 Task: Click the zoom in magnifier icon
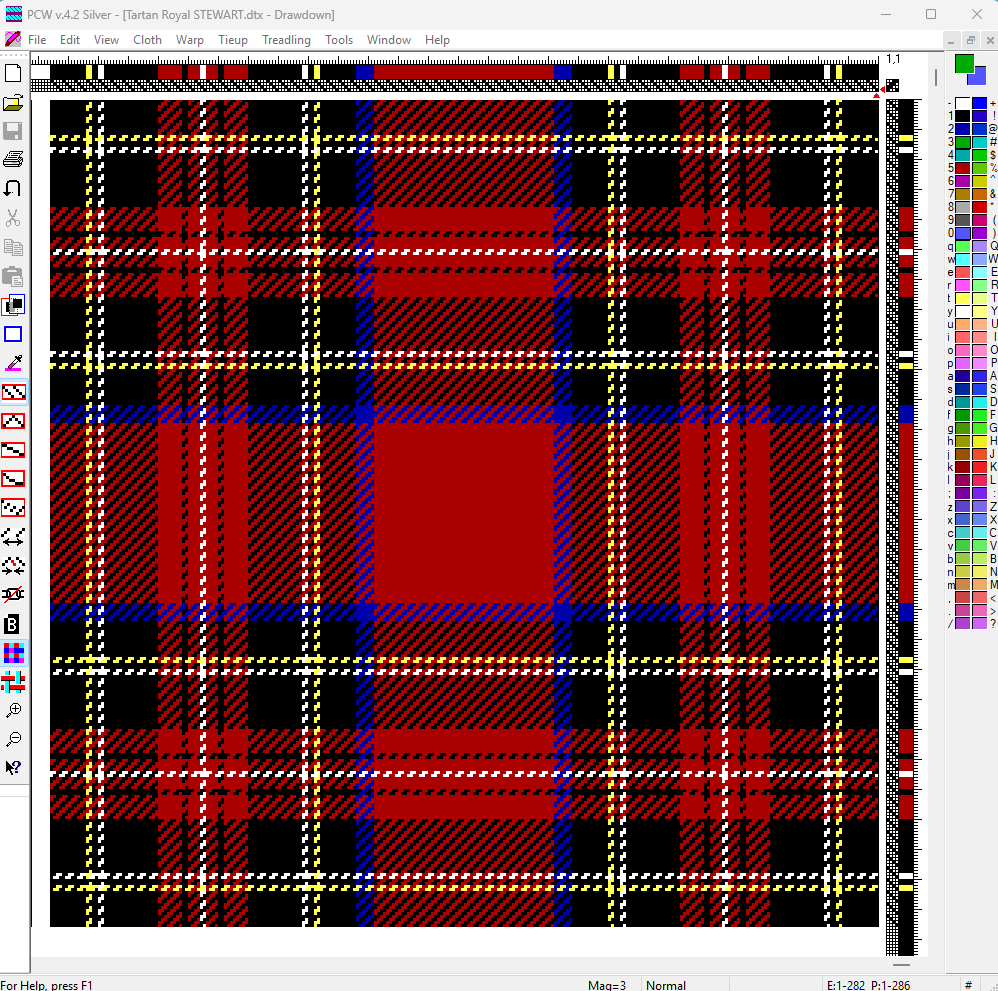click(x=13, y=710)
